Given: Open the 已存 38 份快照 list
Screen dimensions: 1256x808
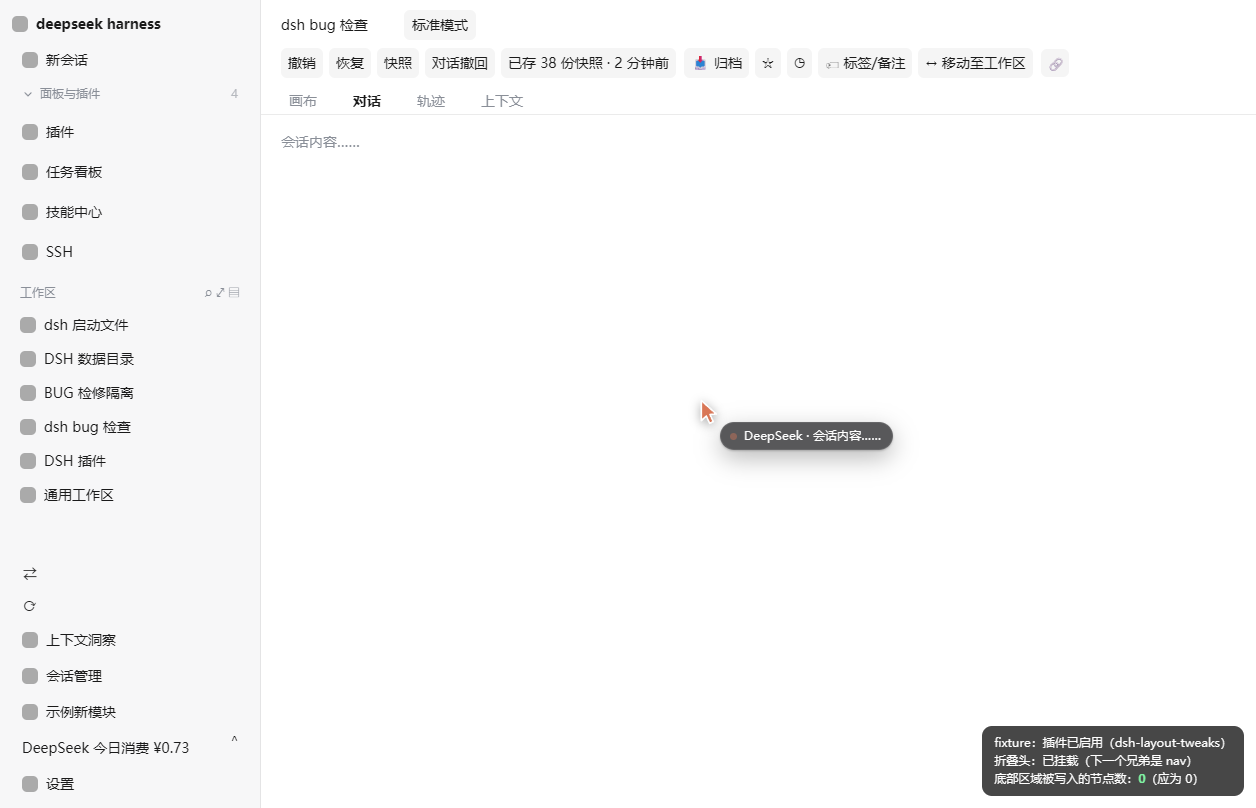Looking at the screenshot, I should click(588, 63).
